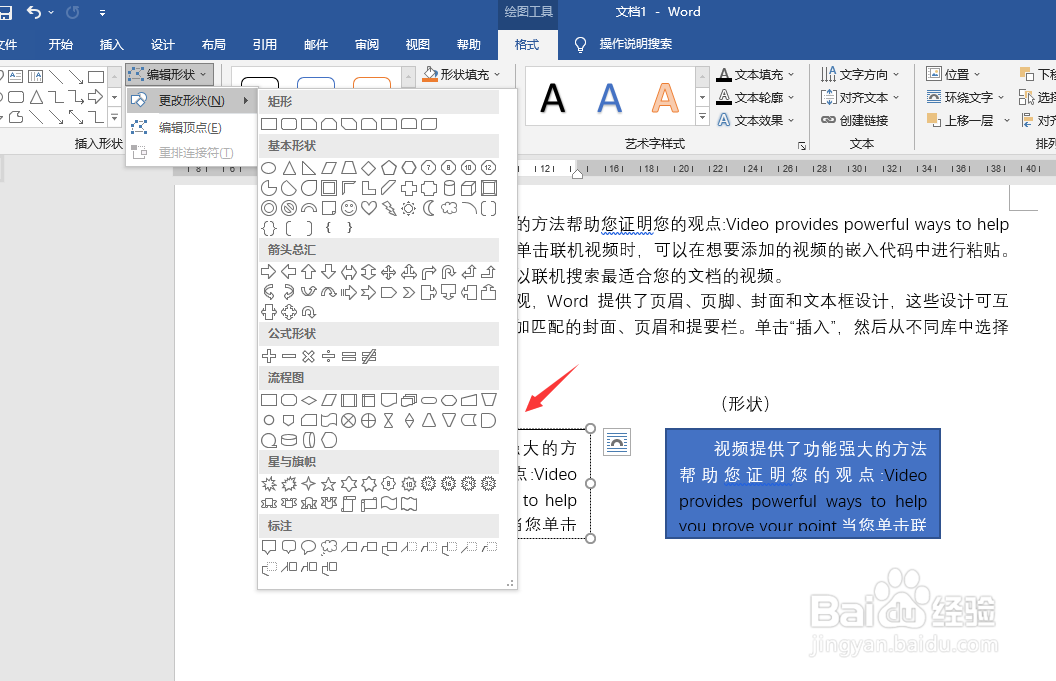This screenshot has width=1056, height=681.
Task: Pick the cloud callout shape
Action: pos(329,547)
